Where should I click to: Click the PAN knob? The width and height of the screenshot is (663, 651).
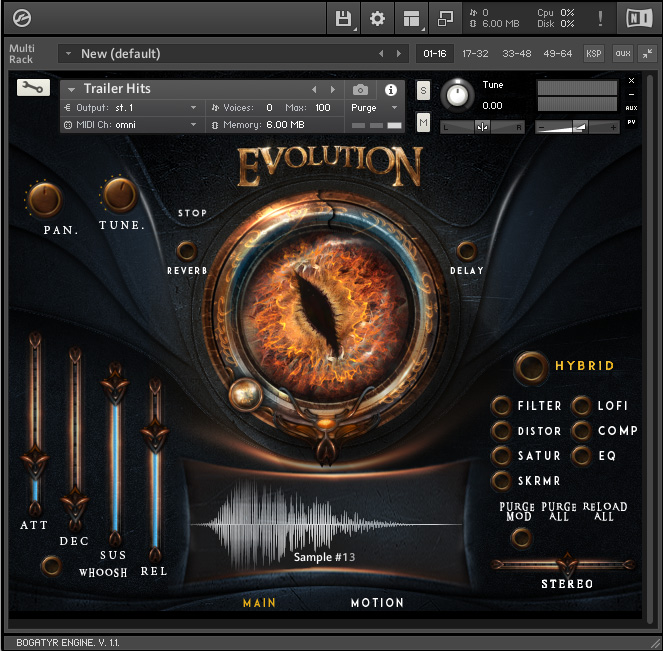(45, 200)
